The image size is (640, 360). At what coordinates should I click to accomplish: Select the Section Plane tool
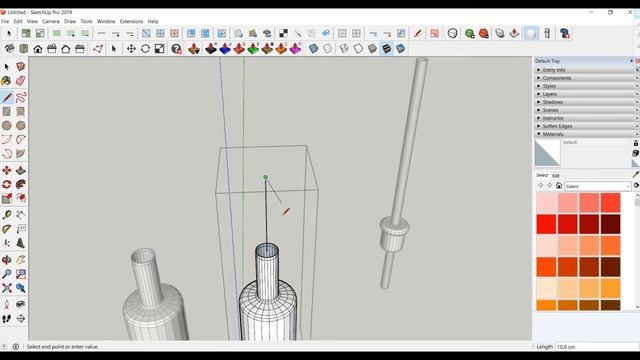point(21,319)
